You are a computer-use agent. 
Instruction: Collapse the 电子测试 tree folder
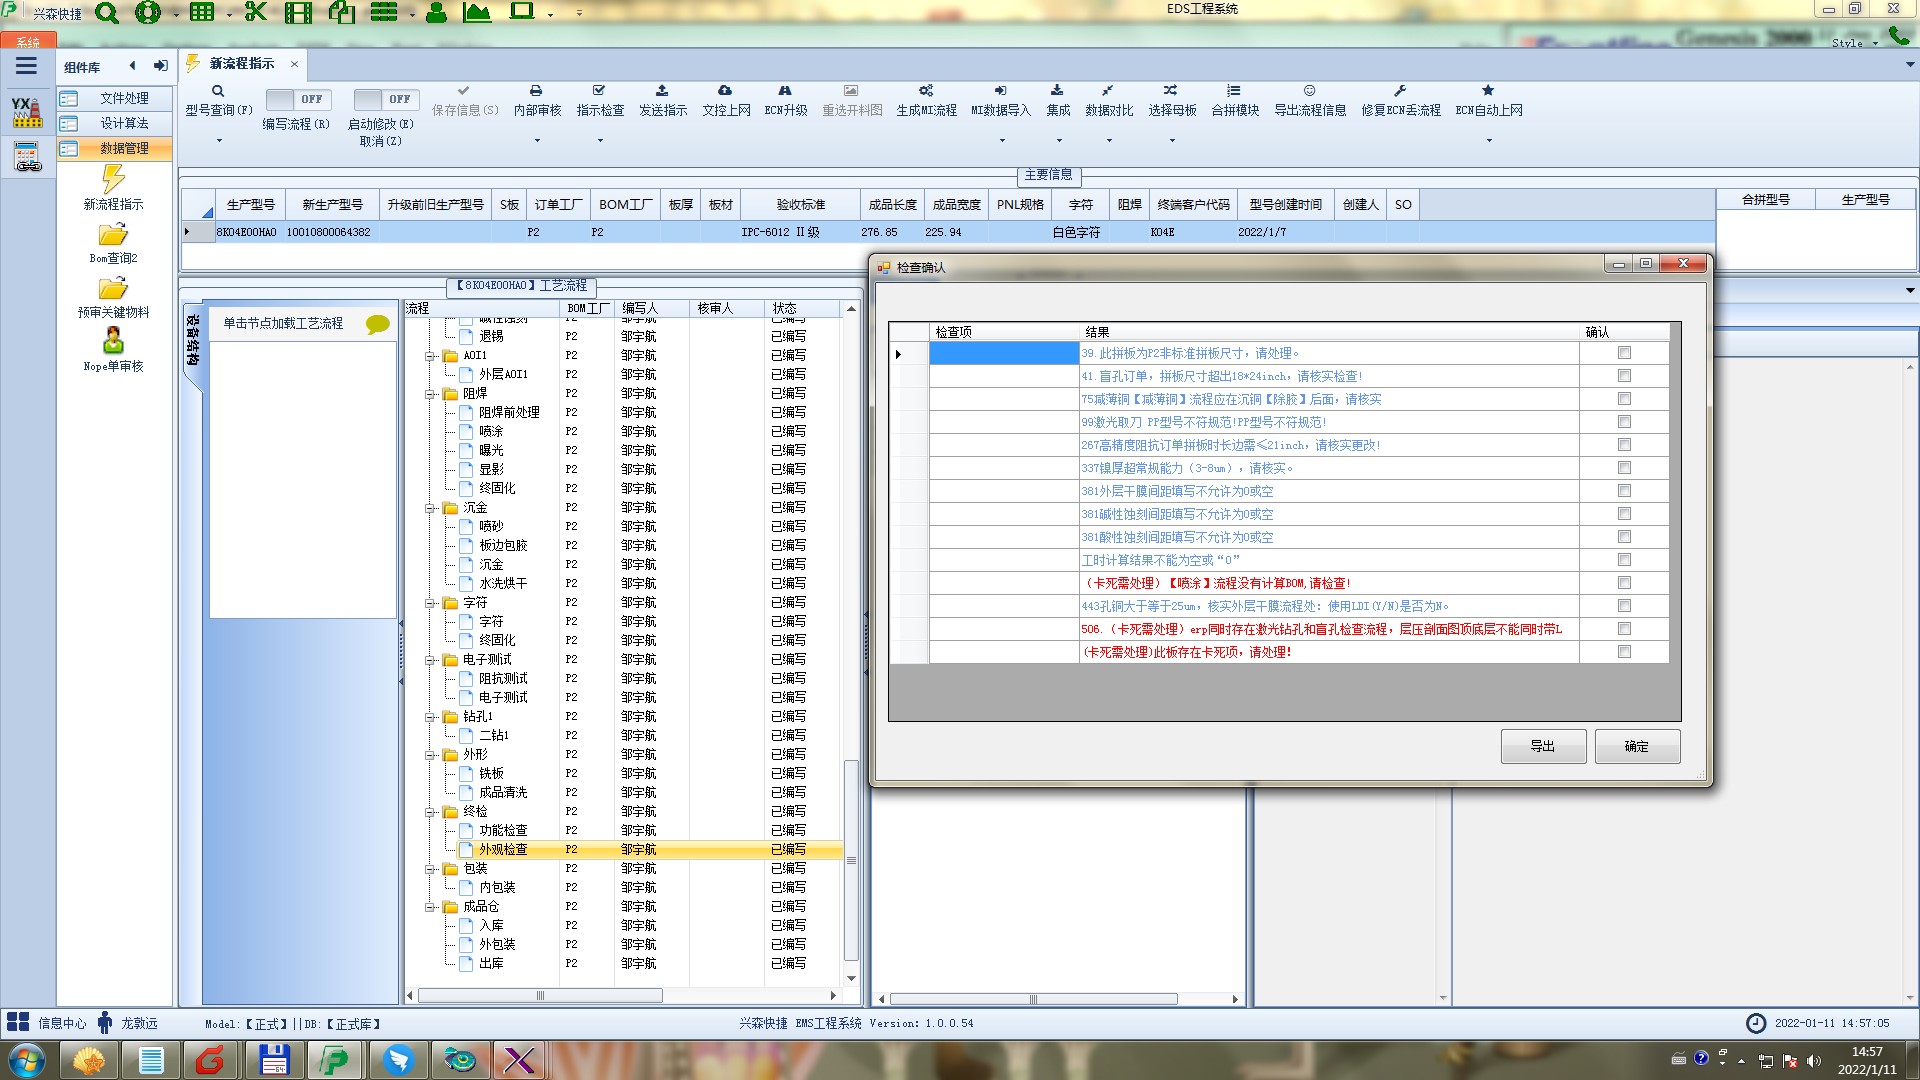(x=430, y=660)
